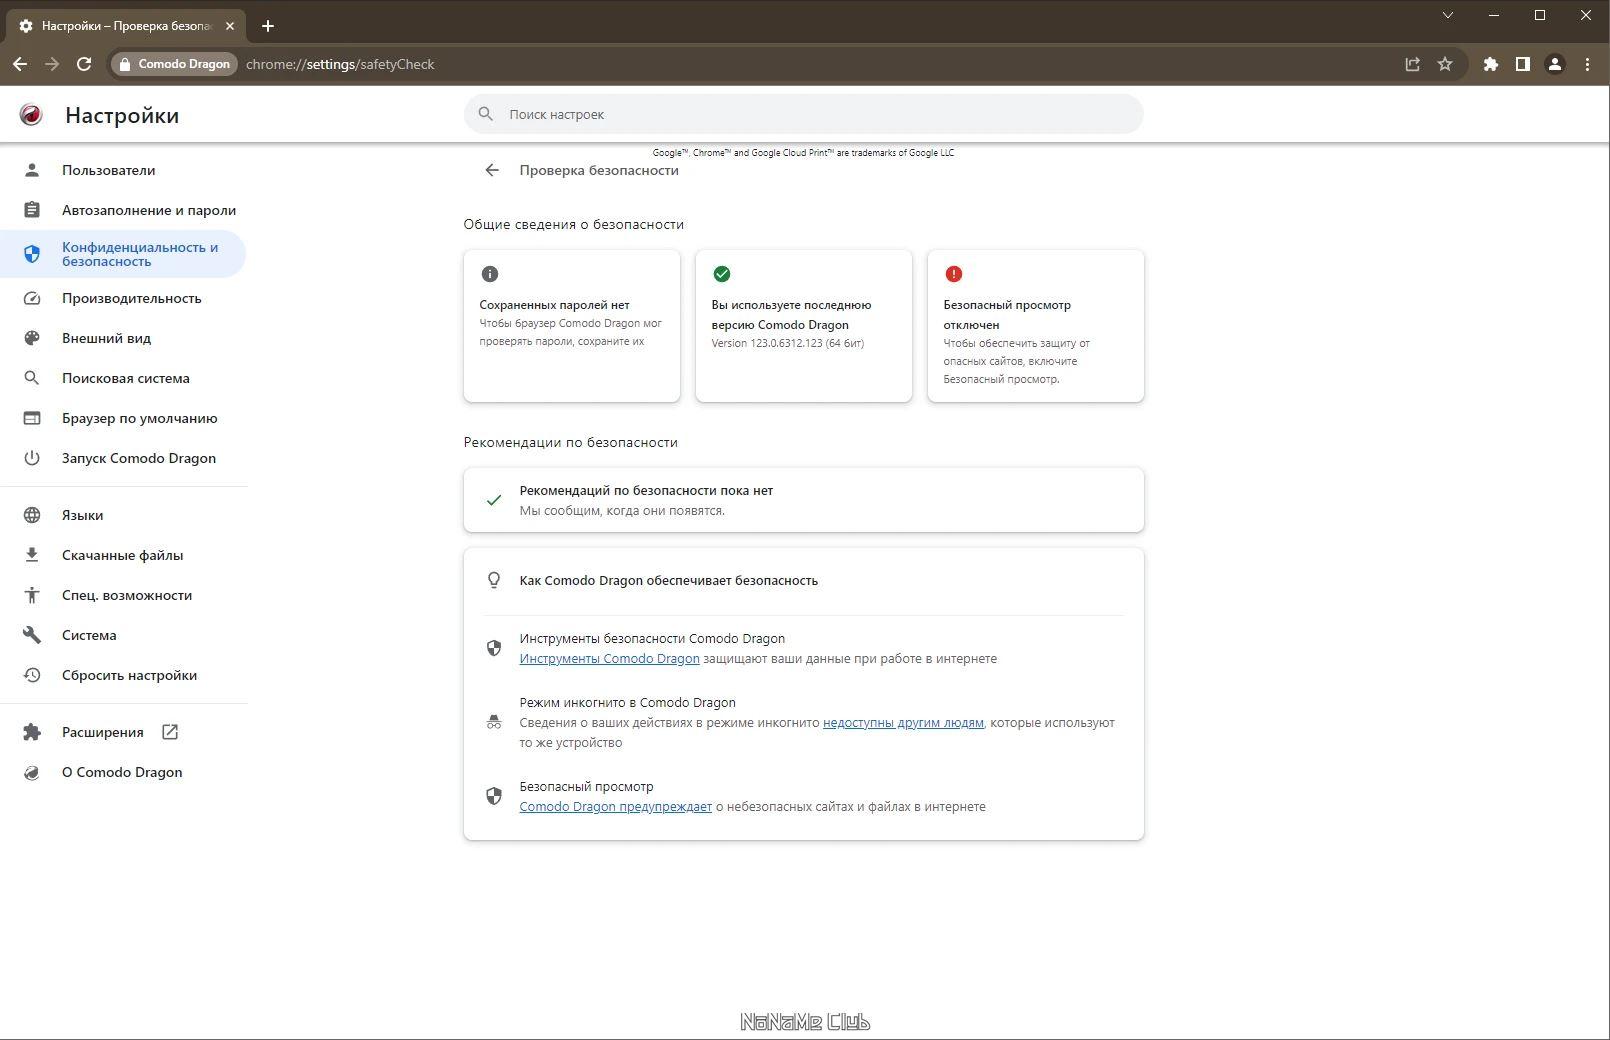Viewport: 1610px width, 1040px height.
Task: Click the globe icon beside Языки
Action: tap(32, 515)
